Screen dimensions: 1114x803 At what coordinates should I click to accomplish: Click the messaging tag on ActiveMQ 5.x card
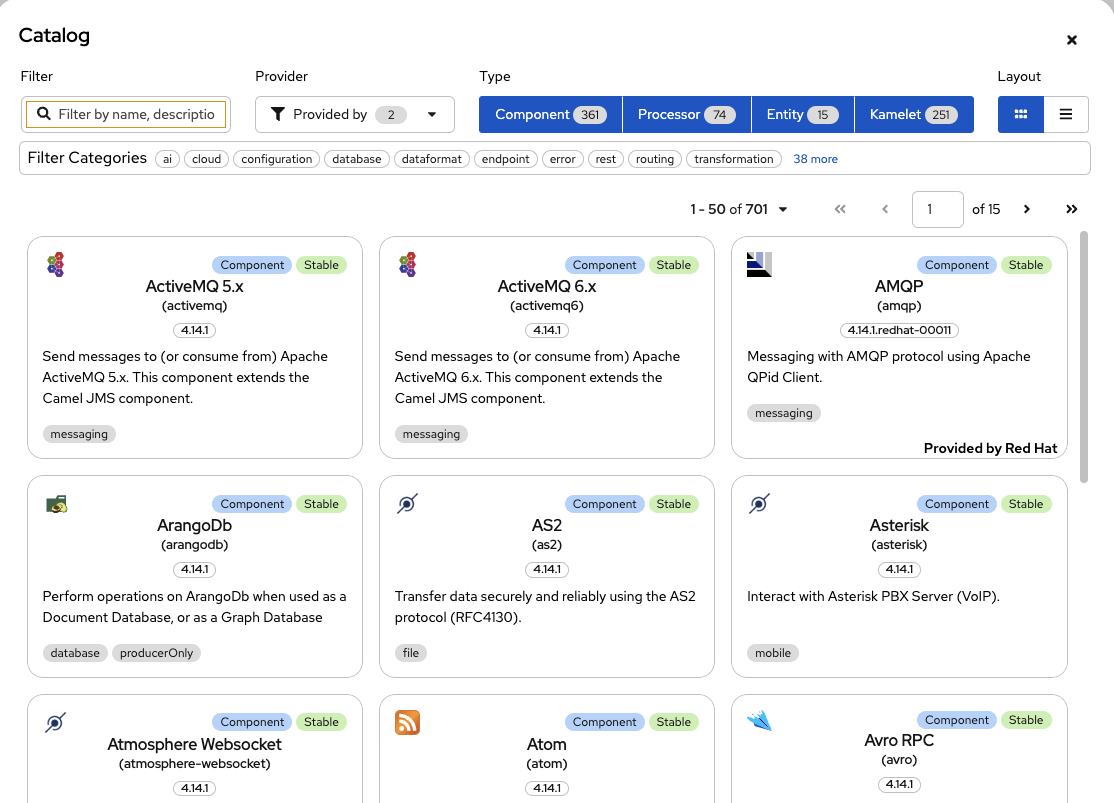click(79, 434)
